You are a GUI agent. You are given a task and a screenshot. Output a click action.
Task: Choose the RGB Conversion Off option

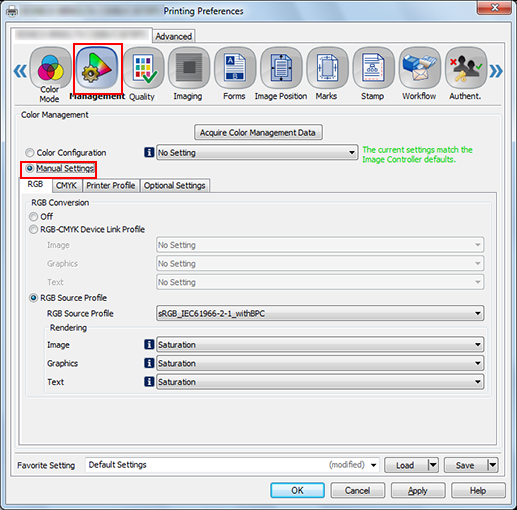33,217
